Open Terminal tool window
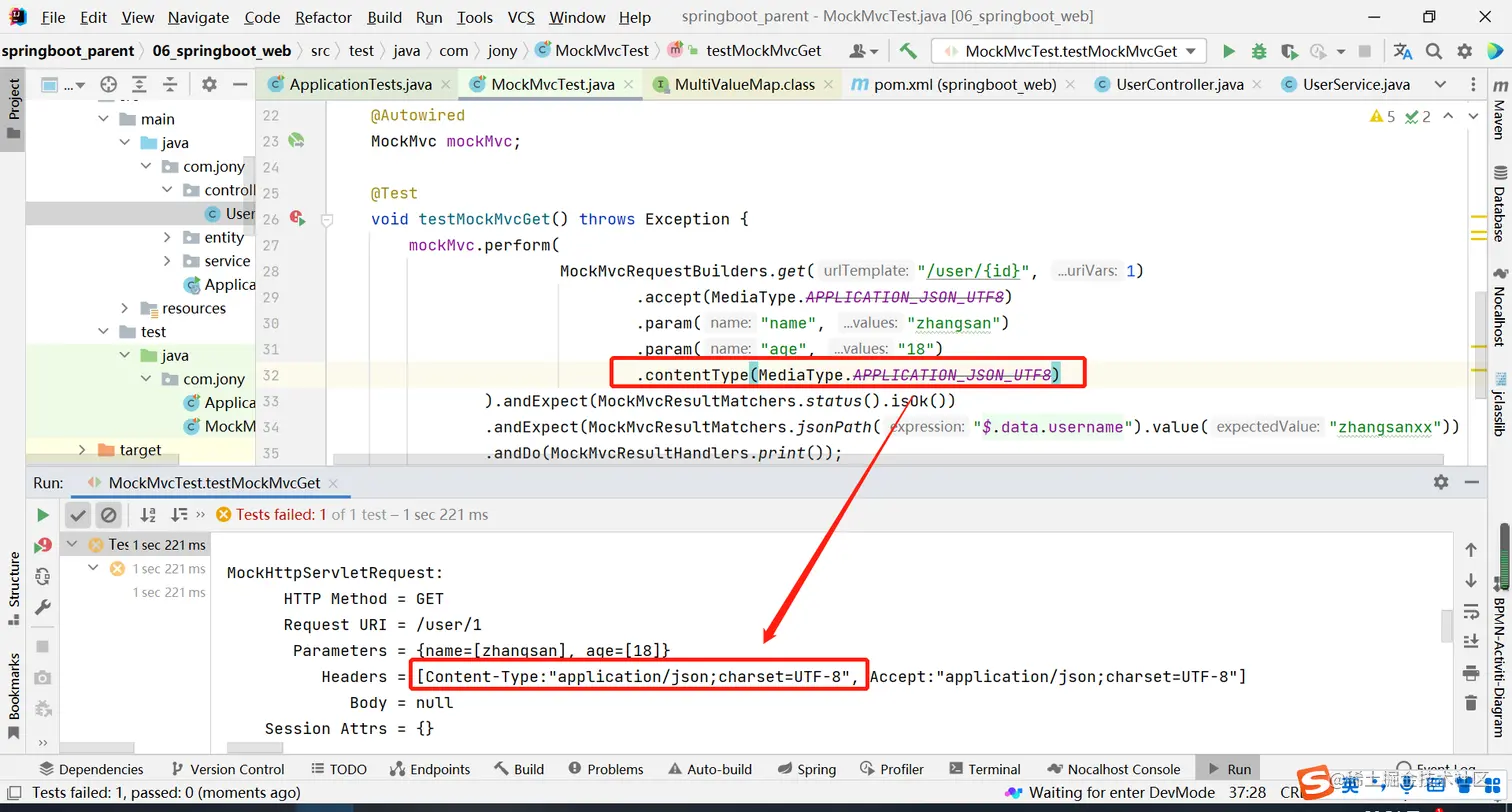 [x=984, y=769]
